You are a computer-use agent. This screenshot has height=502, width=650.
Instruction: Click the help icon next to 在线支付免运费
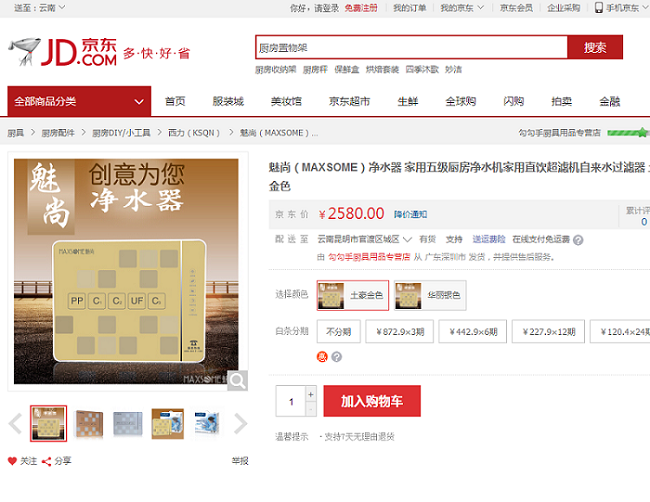[578, 240]
